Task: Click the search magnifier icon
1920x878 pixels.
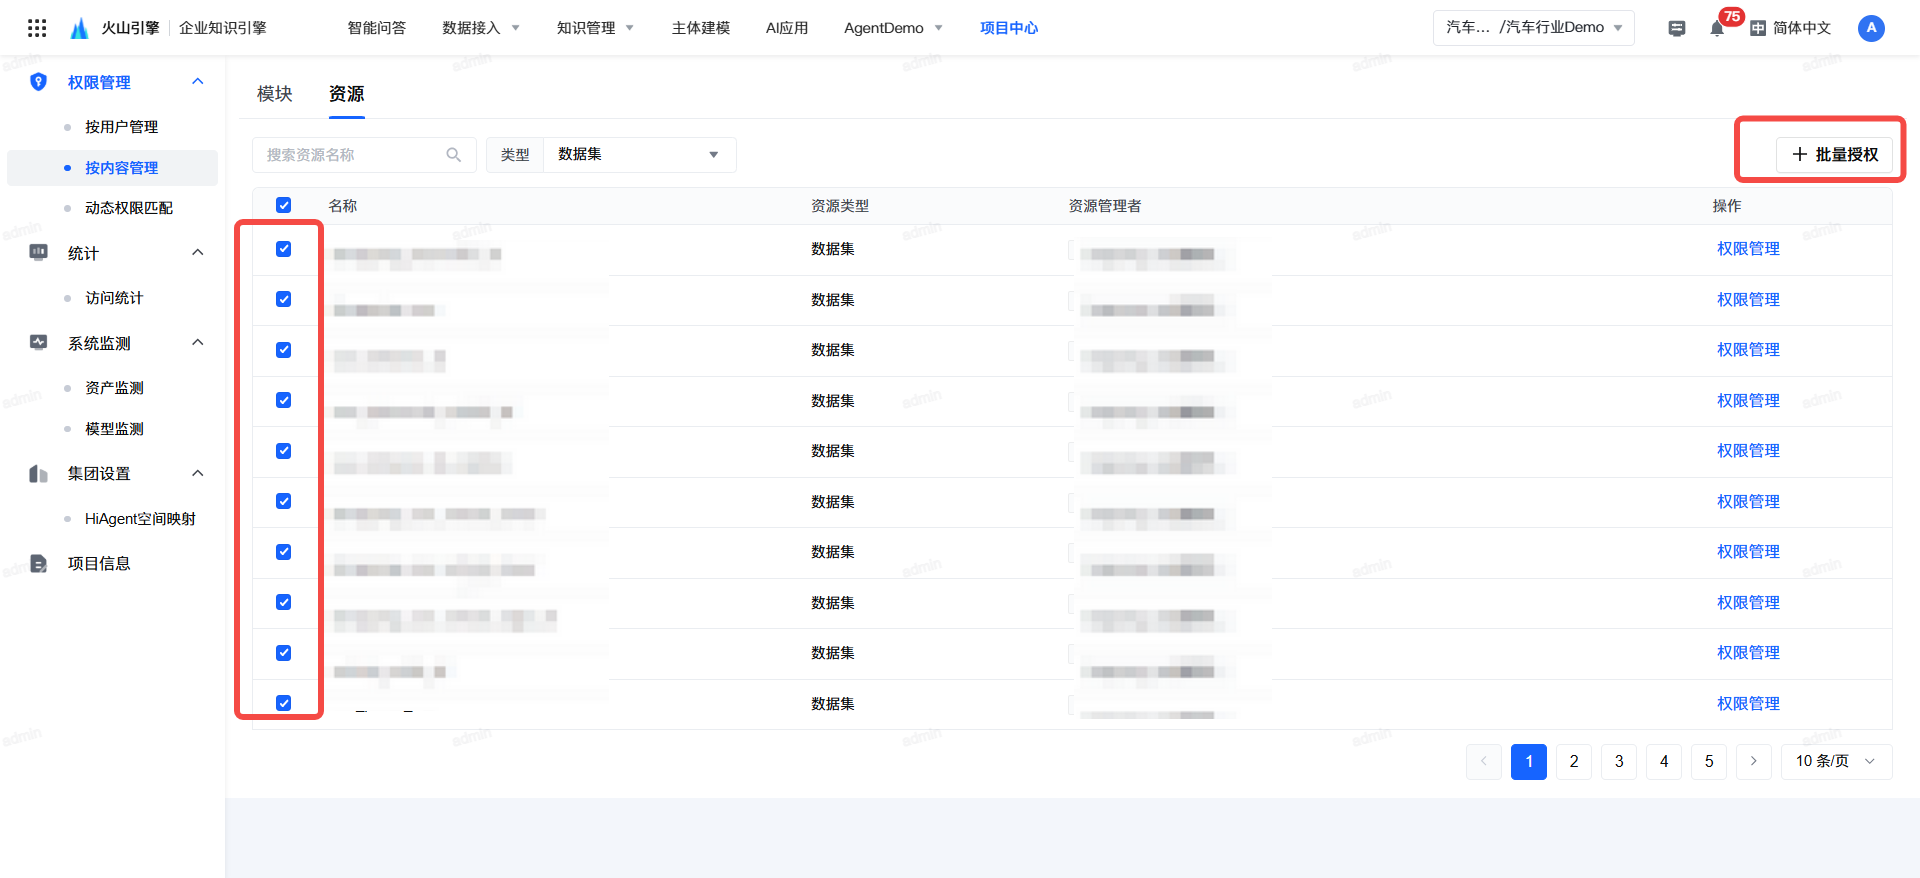Action: (x=453, y=155)
